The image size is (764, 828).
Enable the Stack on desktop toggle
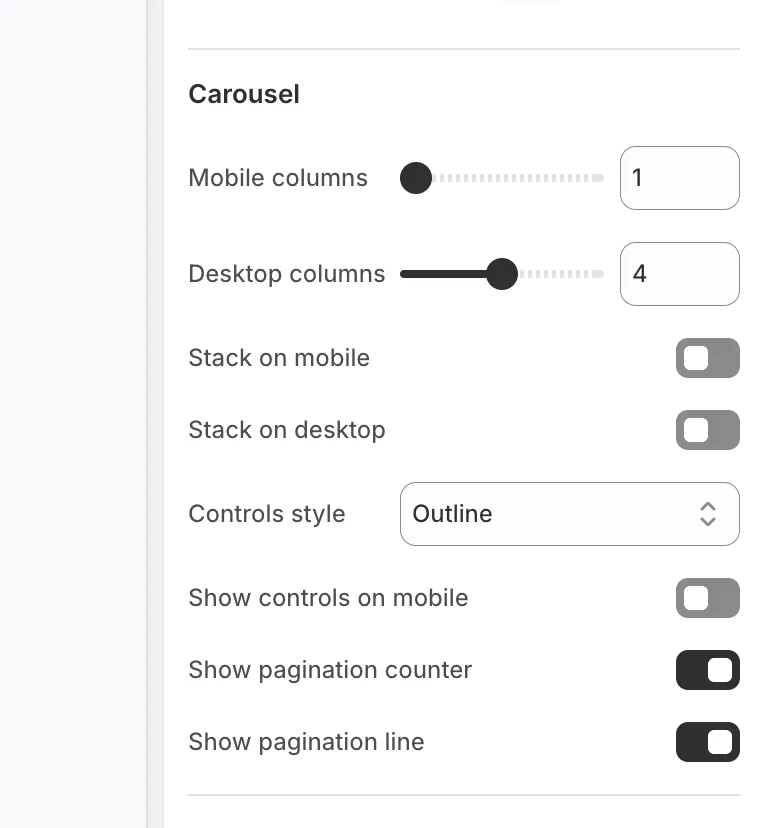[708, 430]
